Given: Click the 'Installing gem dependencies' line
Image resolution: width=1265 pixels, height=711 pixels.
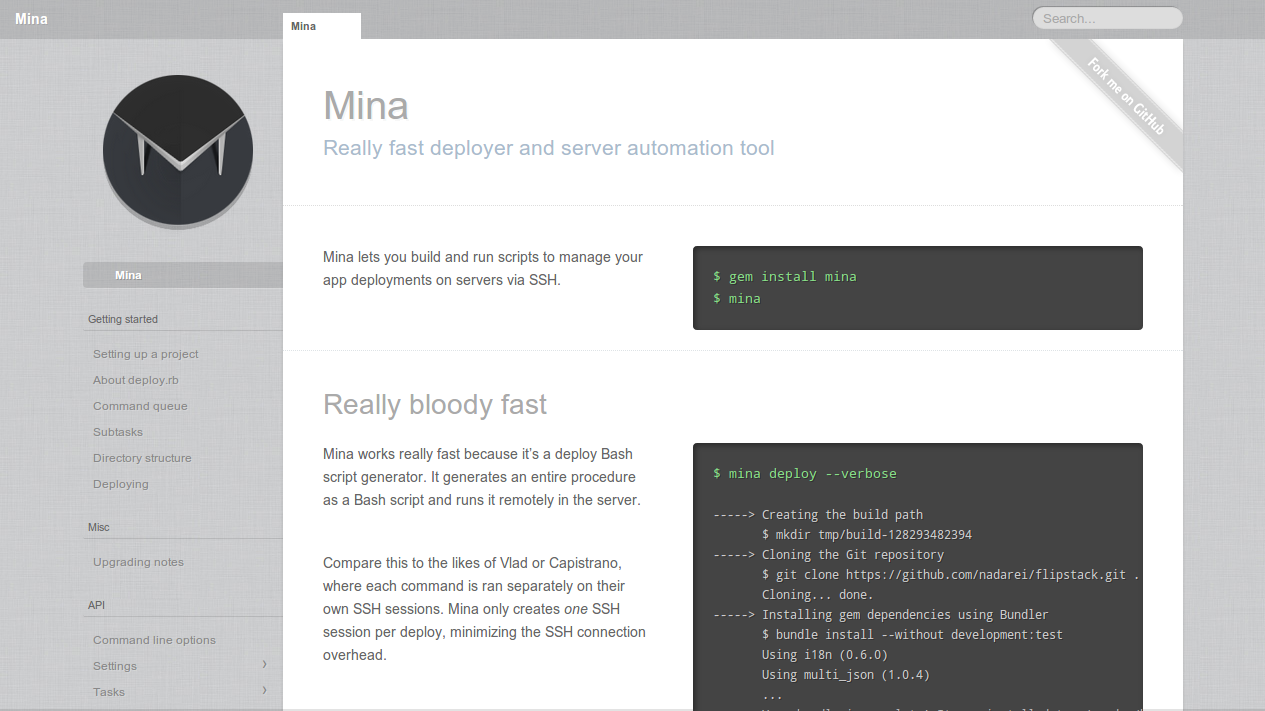Looking at the screenshot, I should 881,614.
